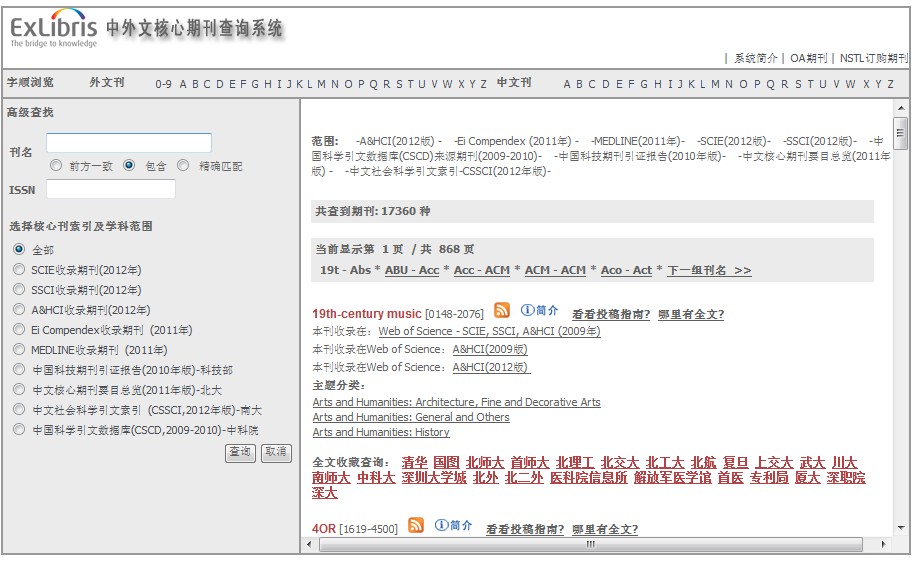The width and height of the screenshot is (915, 561).
Task: Click the horizontal scrollbar right arrow
Action: point(884,544)
